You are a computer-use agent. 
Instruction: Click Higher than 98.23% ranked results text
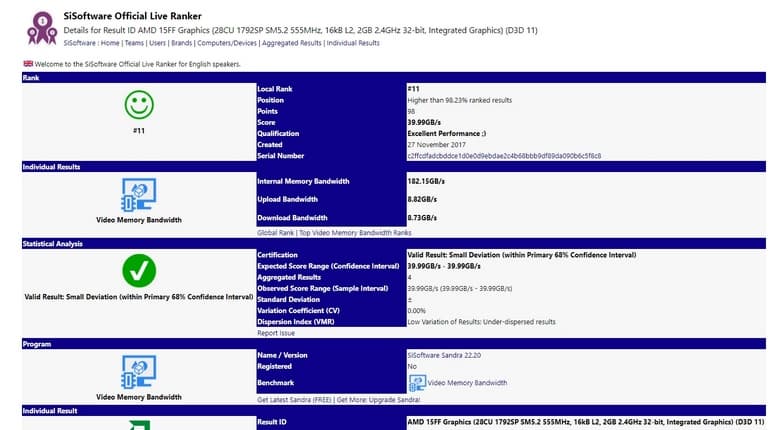(460, 100)
